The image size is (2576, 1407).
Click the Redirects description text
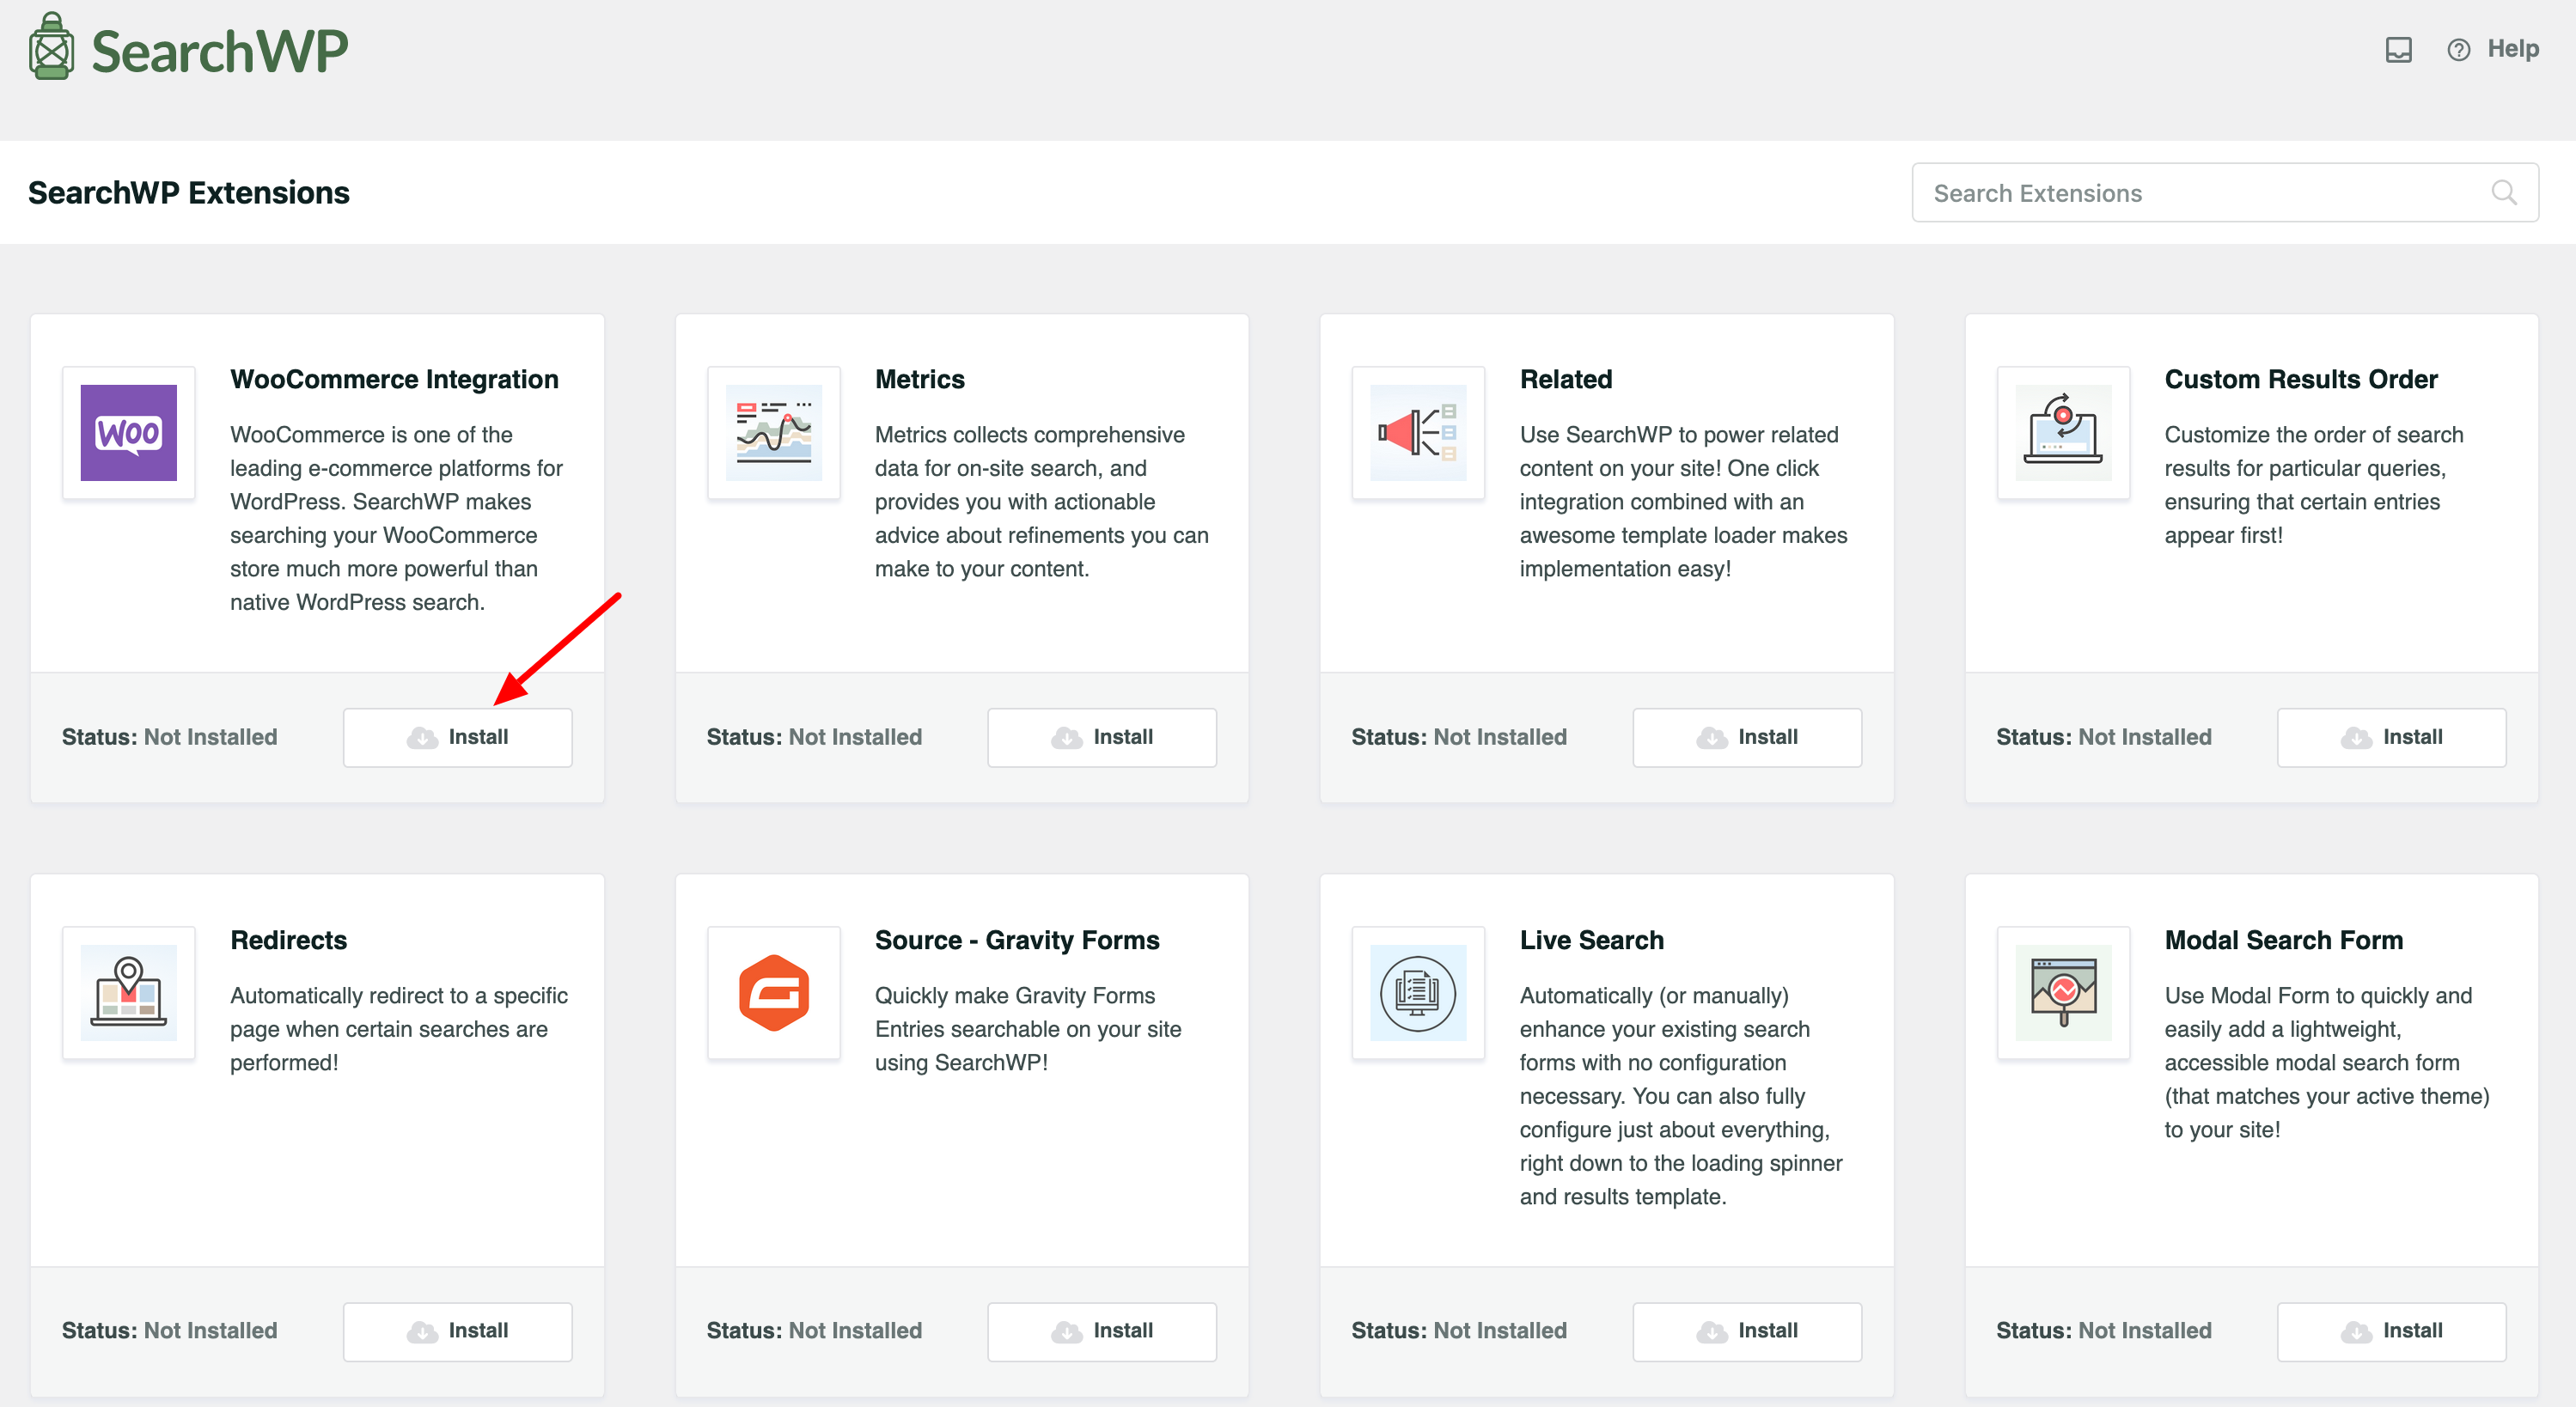pyautogui.click(x=398, y=1029)
